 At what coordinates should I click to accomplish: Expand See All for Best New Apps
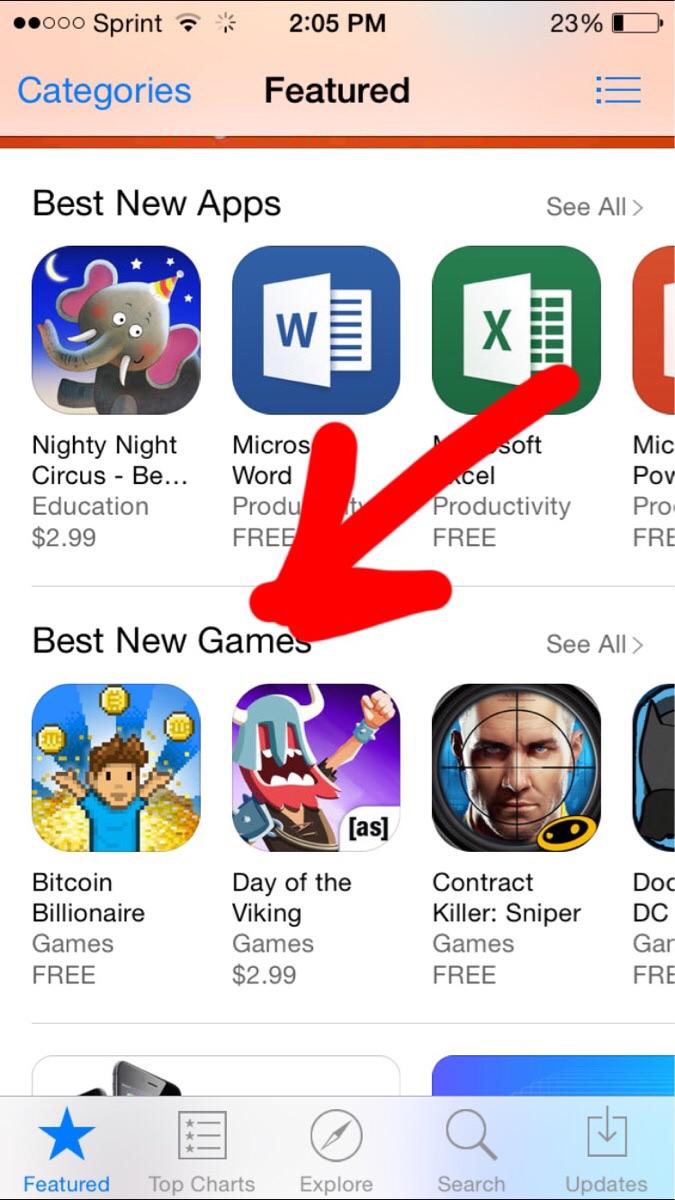pos(595,207)
